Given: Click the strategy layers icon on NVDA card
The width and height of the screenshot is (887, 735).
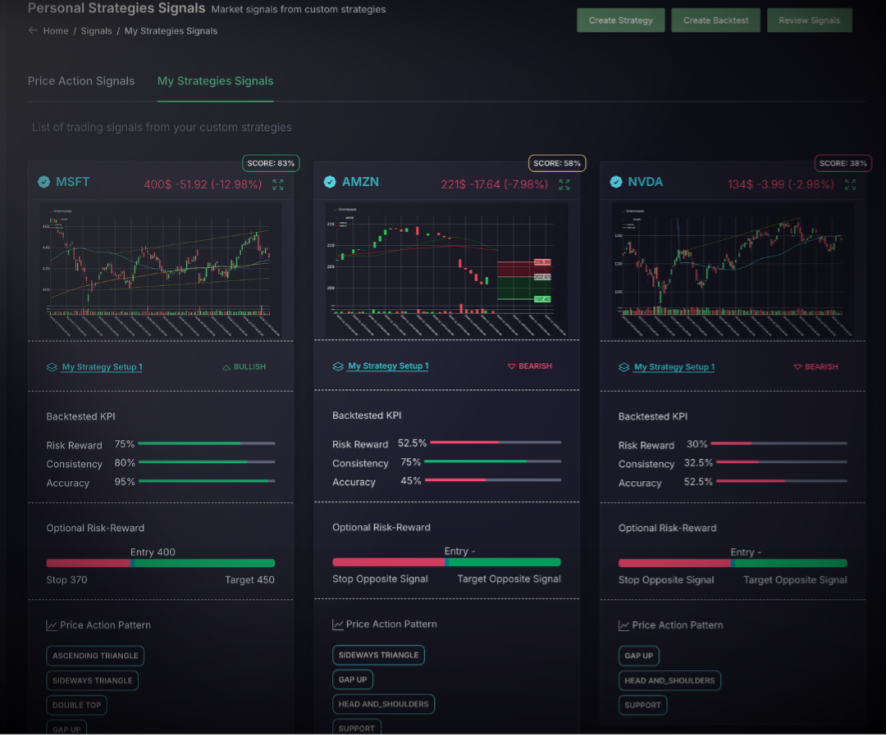Looking at the screenshot, I should coord(624,367).
